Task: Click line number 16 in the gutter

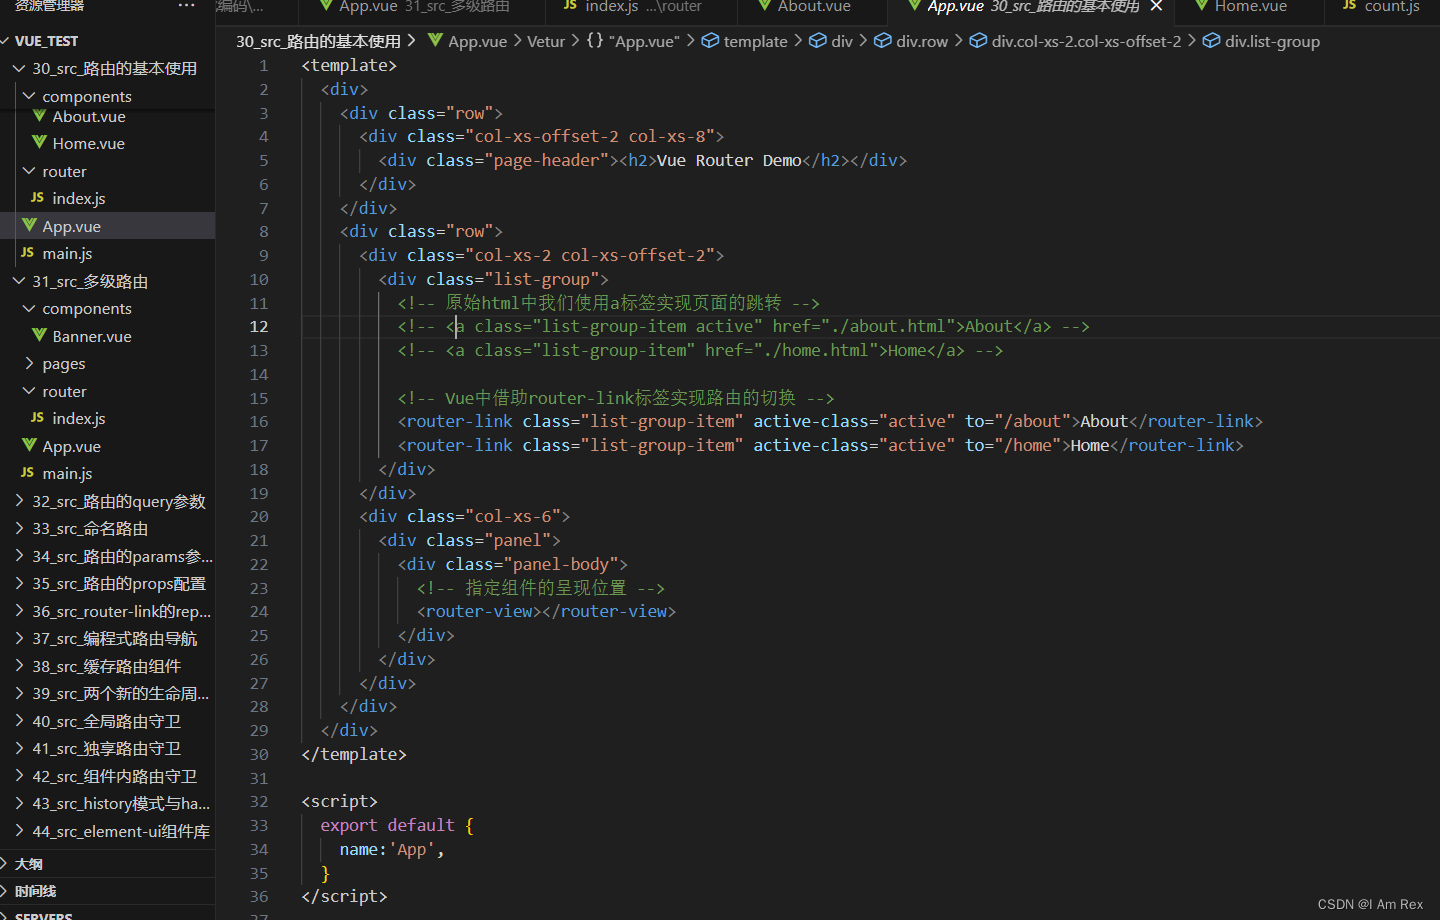Action: pyautogui.click(x=259, y=421)
